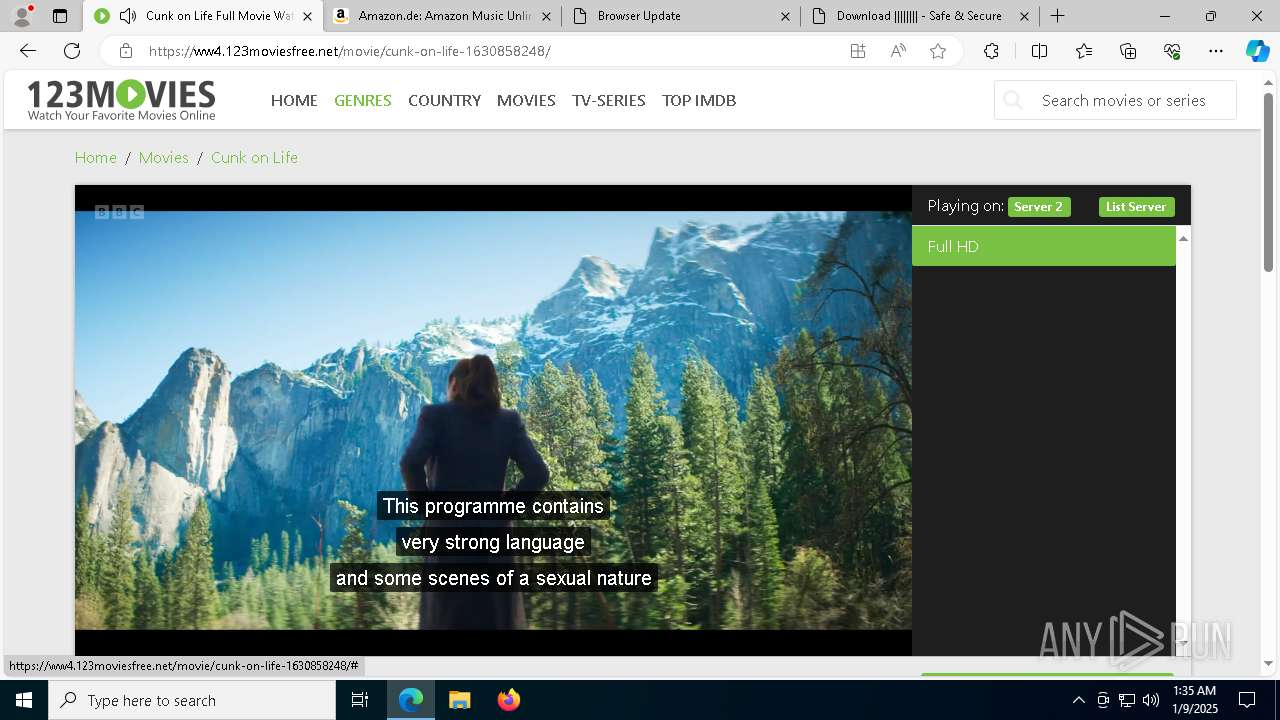
Task: Open the HOME menu item
Action: point(294,100)
